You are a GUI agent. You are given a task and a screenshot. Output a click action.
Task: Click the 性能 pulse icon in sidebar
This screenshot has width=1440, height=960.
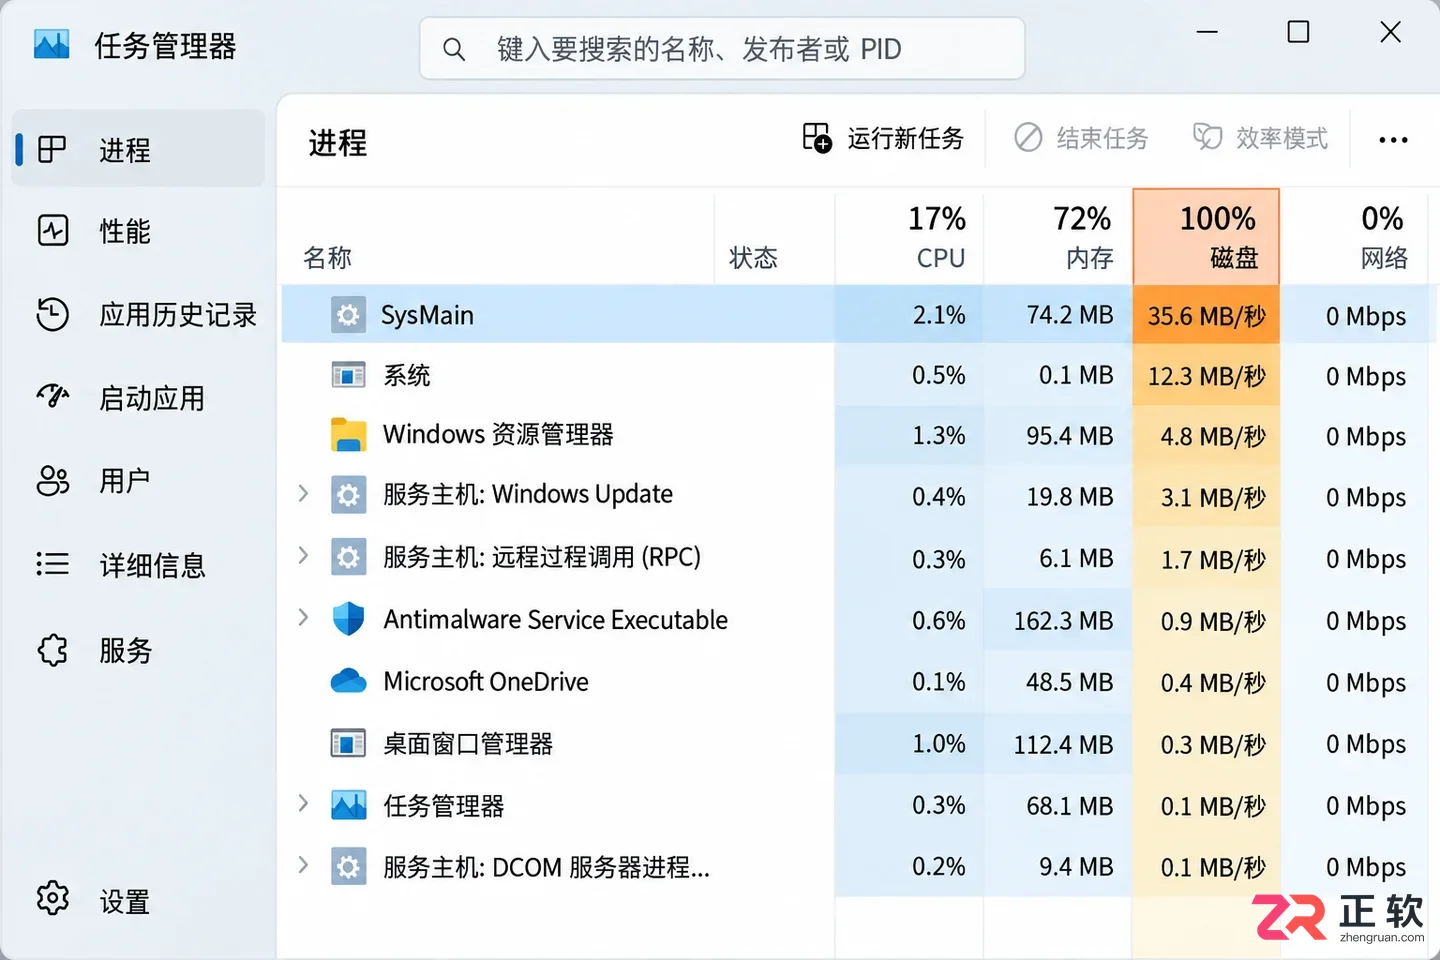point(53,231)
